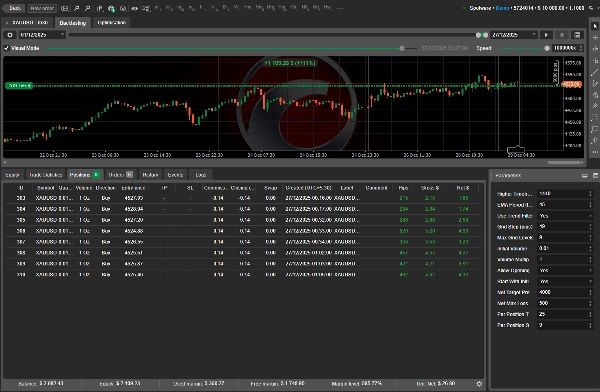Click the Back button

pyautogui.click(x=15, y=8)
